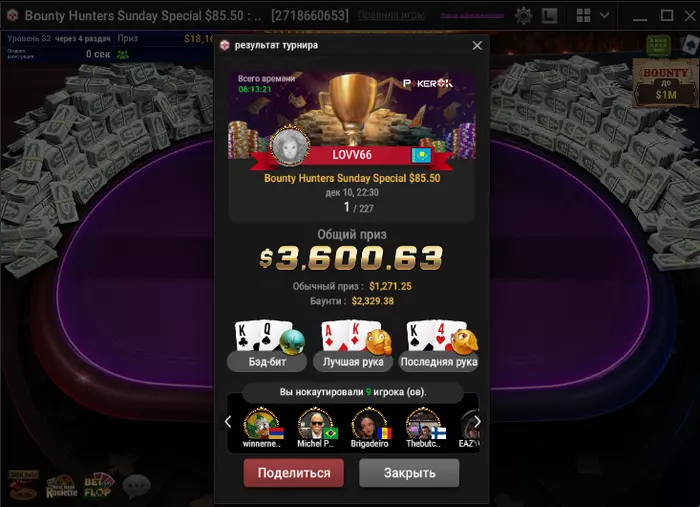
Task: Click Поделиться button
Action: (294, 473)
